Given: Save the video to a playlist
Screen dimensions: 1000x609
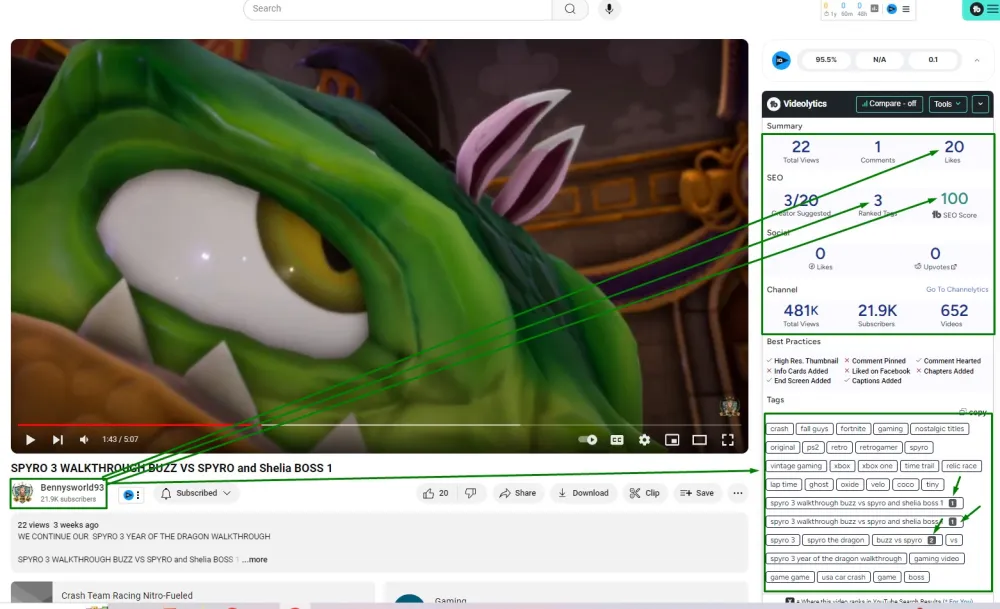Looking at the screenshot, I should [x=697, y=493].
